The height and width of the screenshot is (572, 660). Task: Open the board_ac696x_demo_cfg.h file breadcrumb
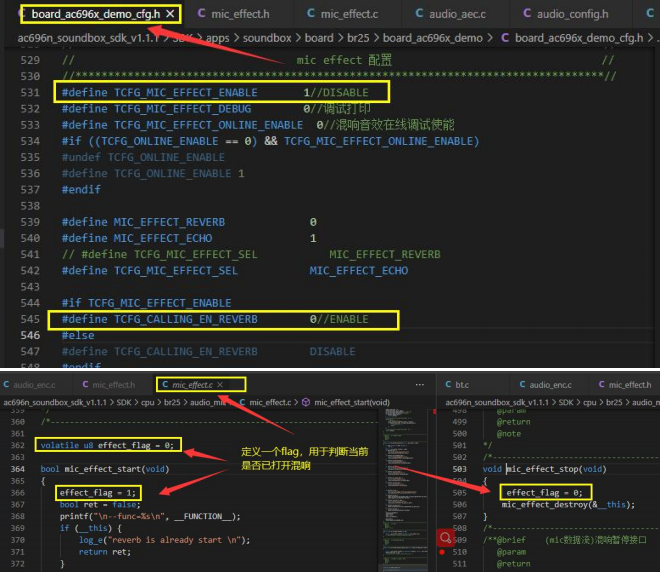tap(579, 38)
